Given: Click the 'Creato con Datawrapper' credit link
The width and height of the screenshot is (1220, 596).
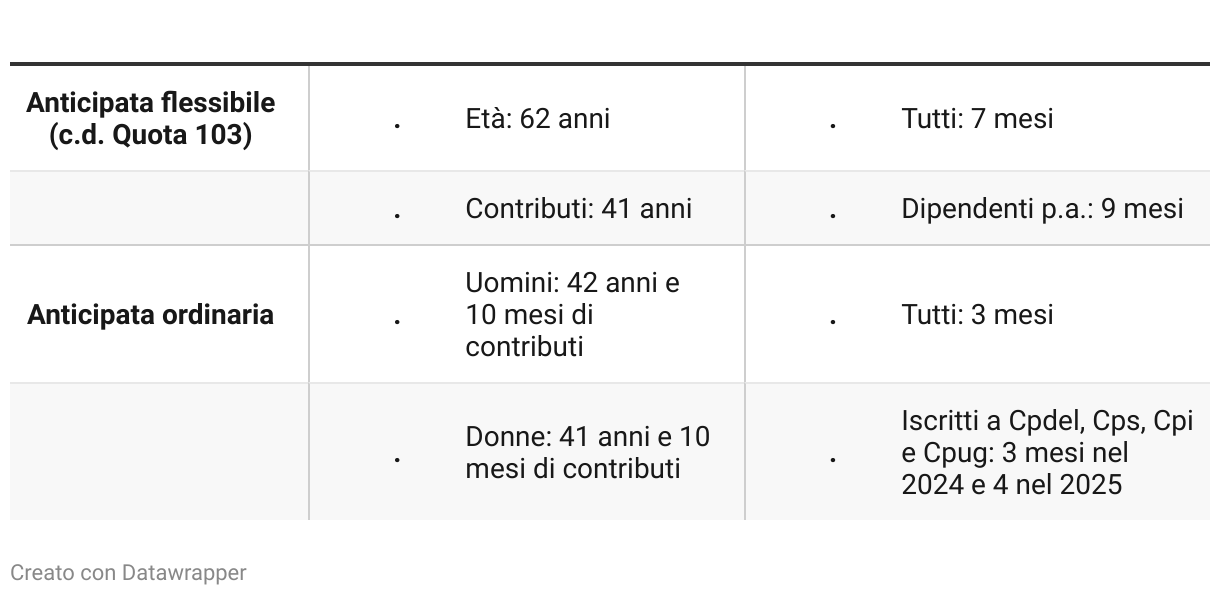Looking at the screenshot, I should 128,573.
